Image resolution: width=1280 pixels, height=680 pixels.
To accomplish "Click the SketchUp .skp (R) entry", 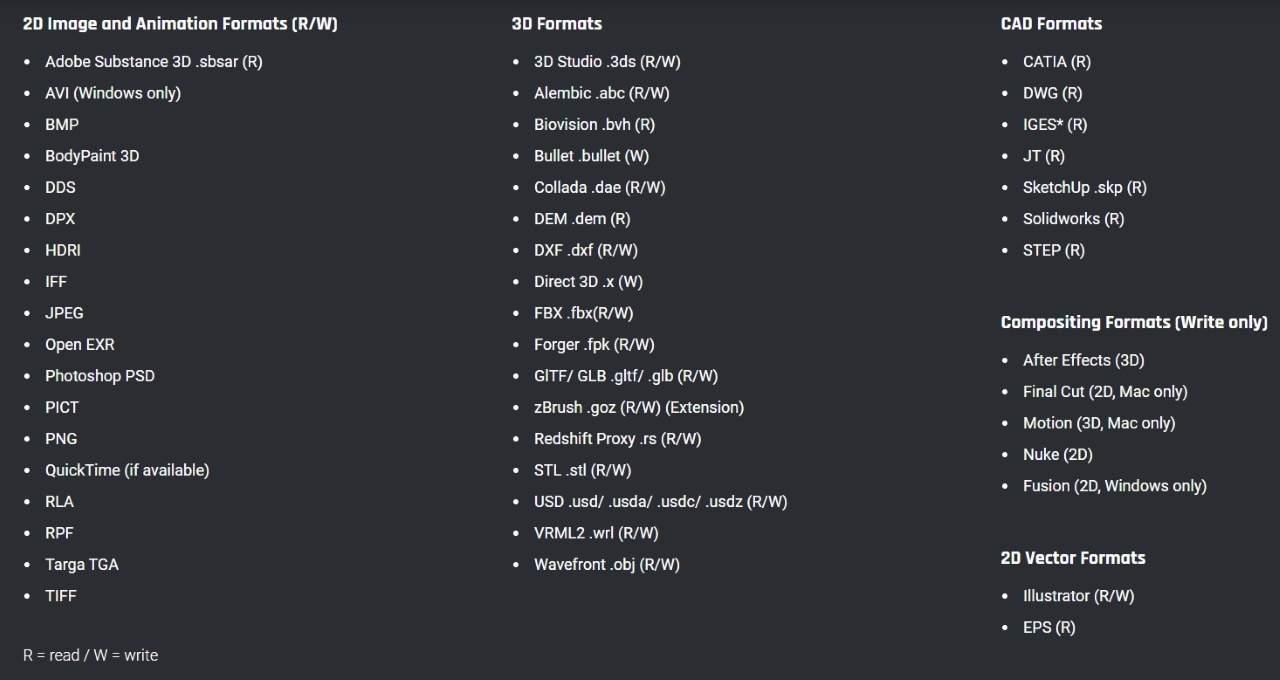I will click(1084, 187).
